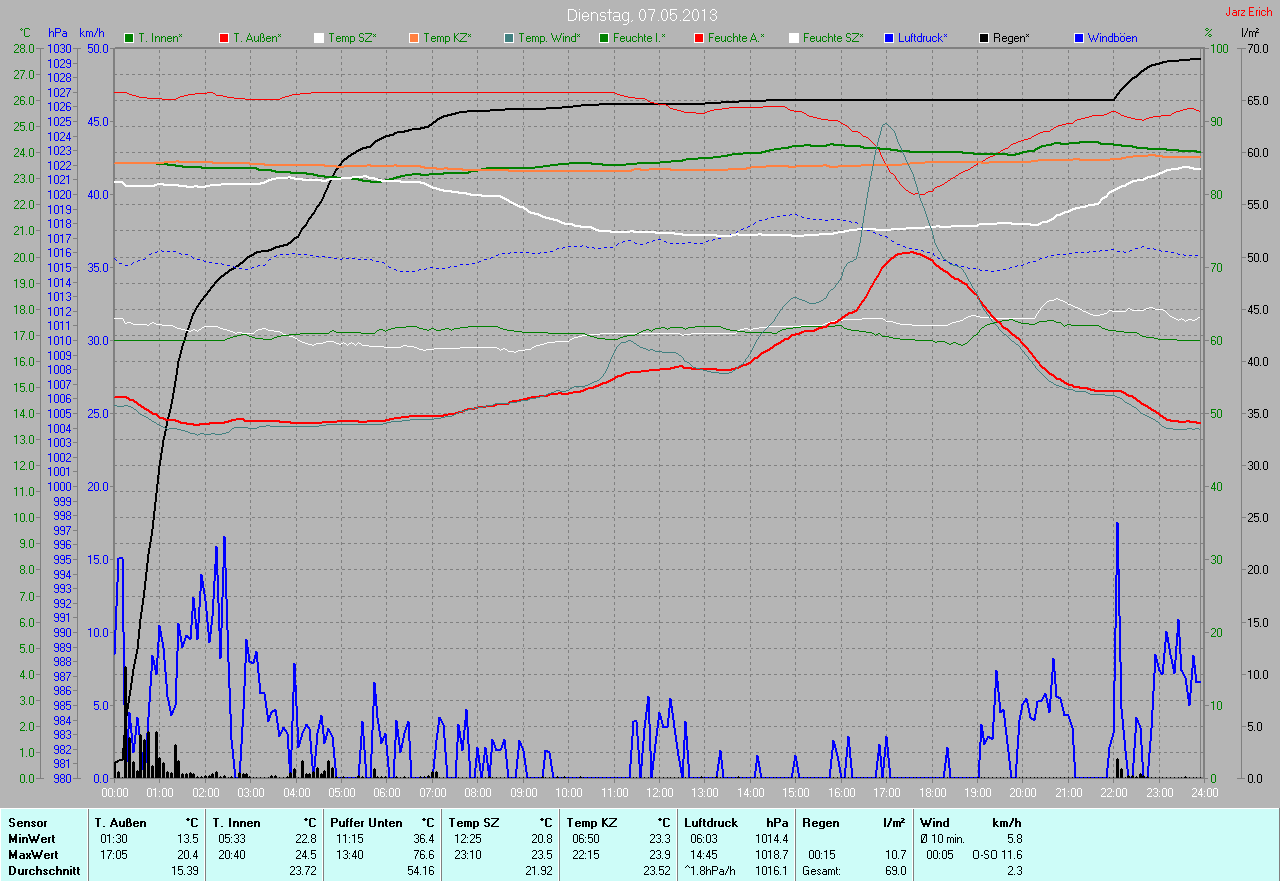Click the white Feuchte SZ legend swatch
This screenshot has width=1280, height=881.
(x=794, y=38)
